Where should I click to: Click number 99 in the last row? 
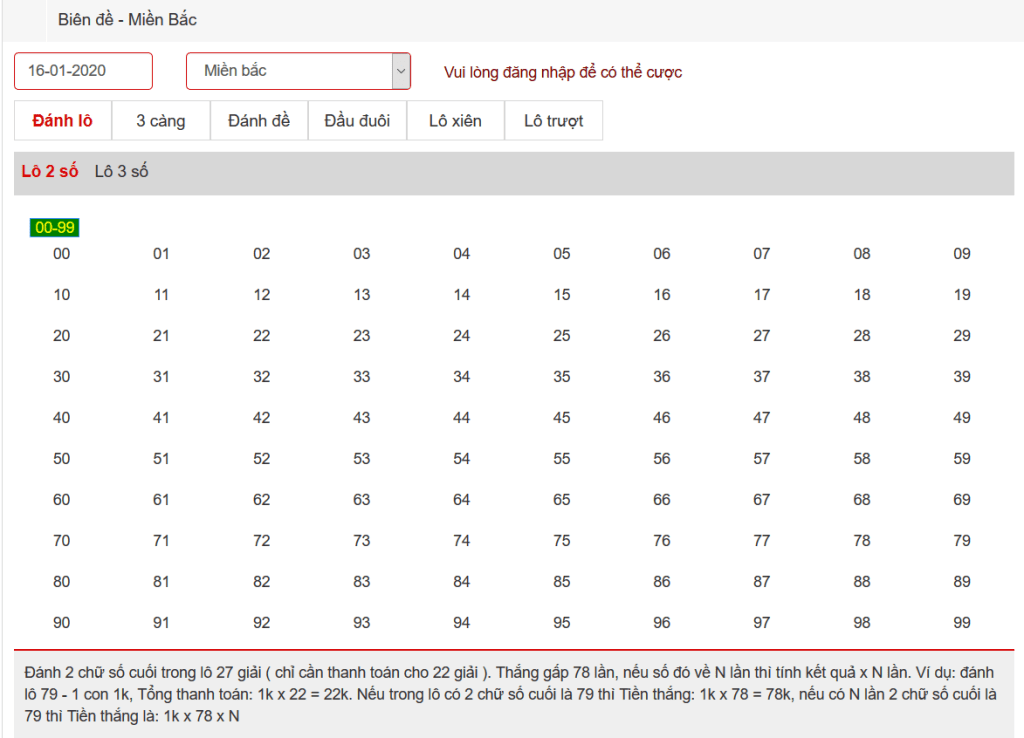point(962,623)
